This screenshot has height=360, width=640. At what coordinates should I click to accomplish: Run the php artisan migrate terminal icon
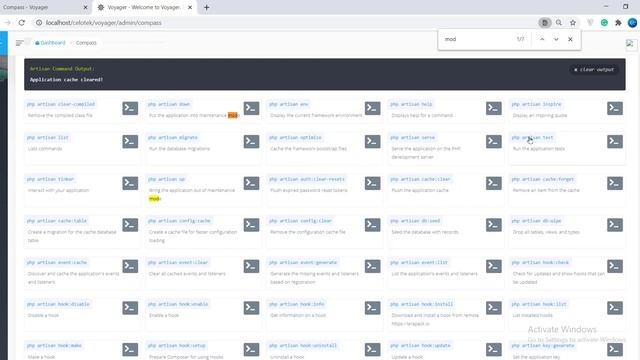tap(251, 142)
